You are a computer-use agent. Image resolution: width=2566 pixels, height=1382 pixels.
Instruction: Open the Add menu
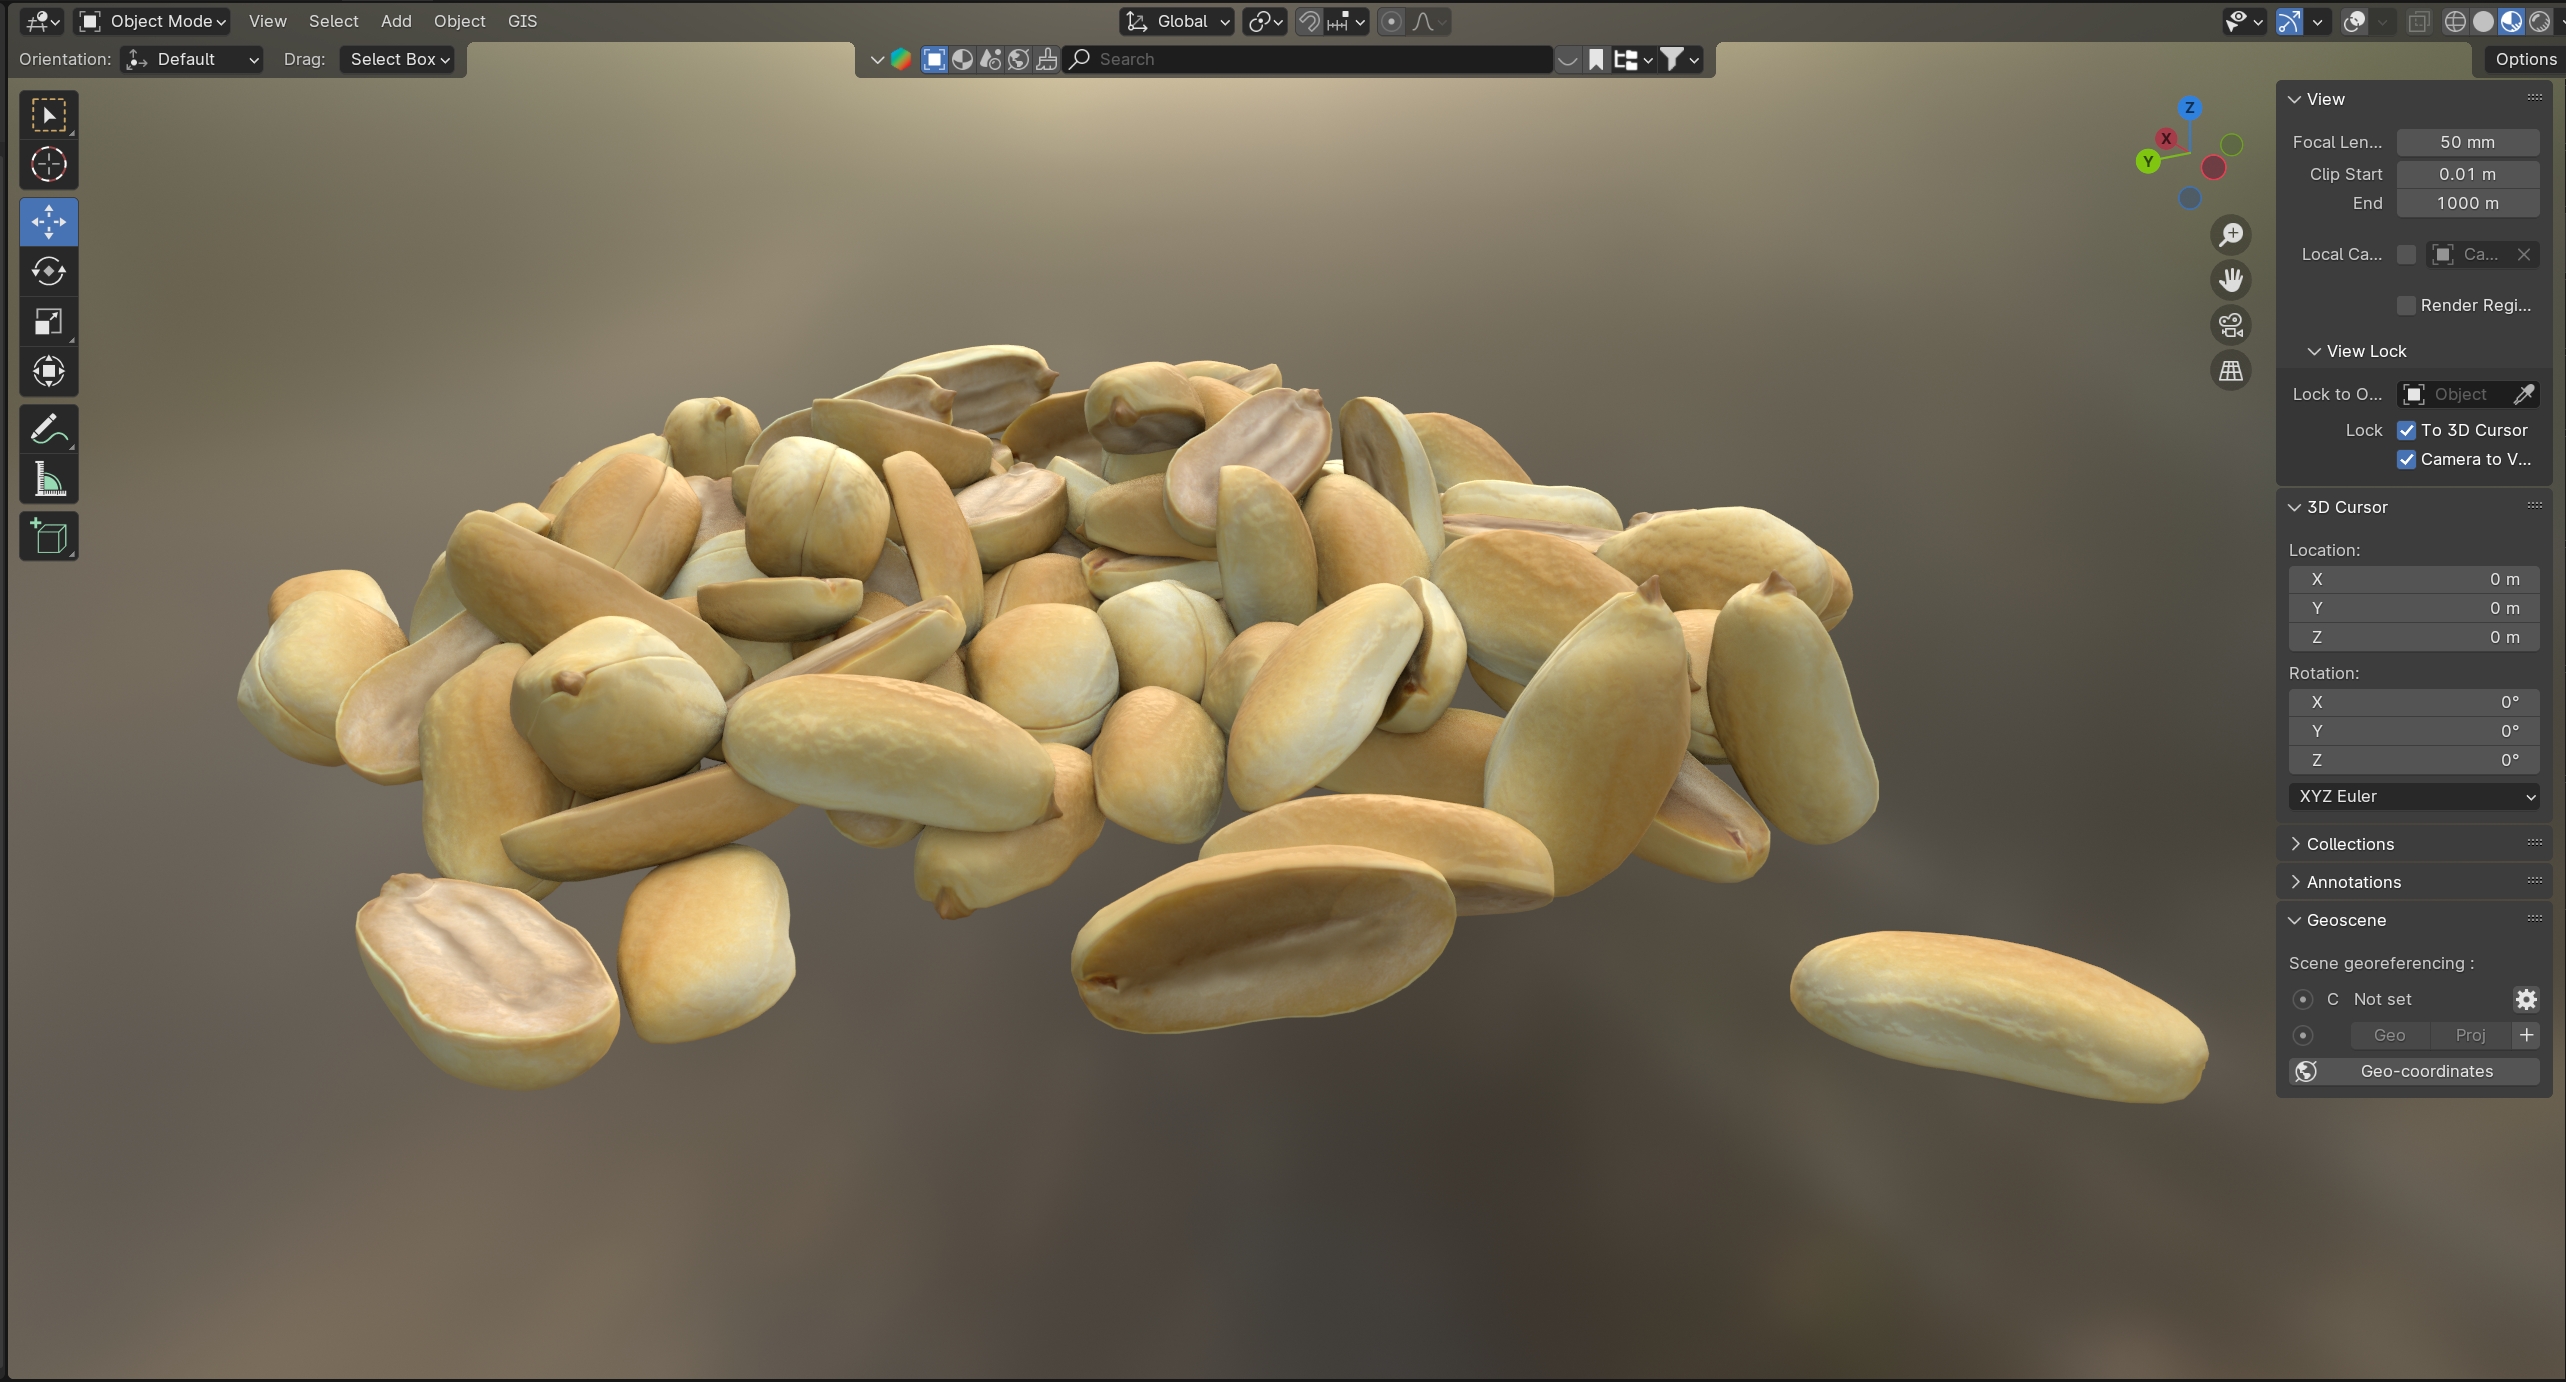point(395,21)
